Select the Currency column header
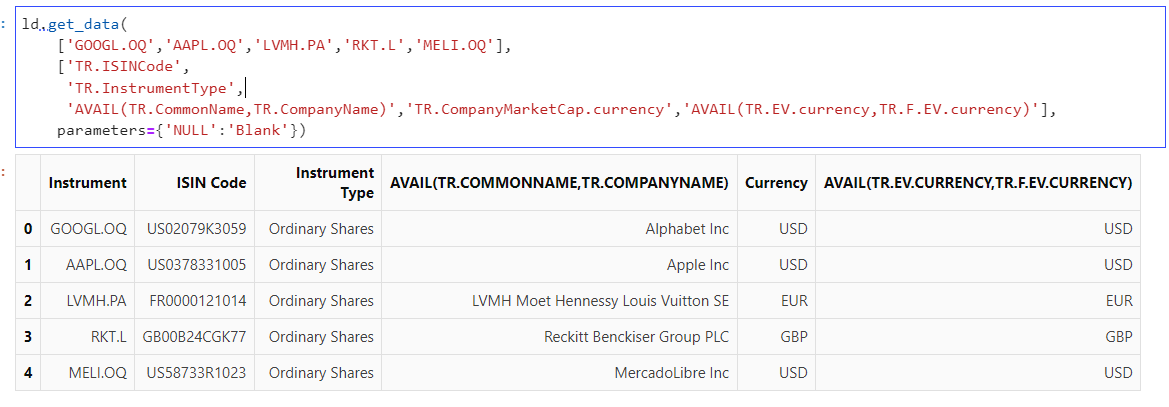Image resolution: width=1169 pixels, height=407 pixels. [776, 182]
